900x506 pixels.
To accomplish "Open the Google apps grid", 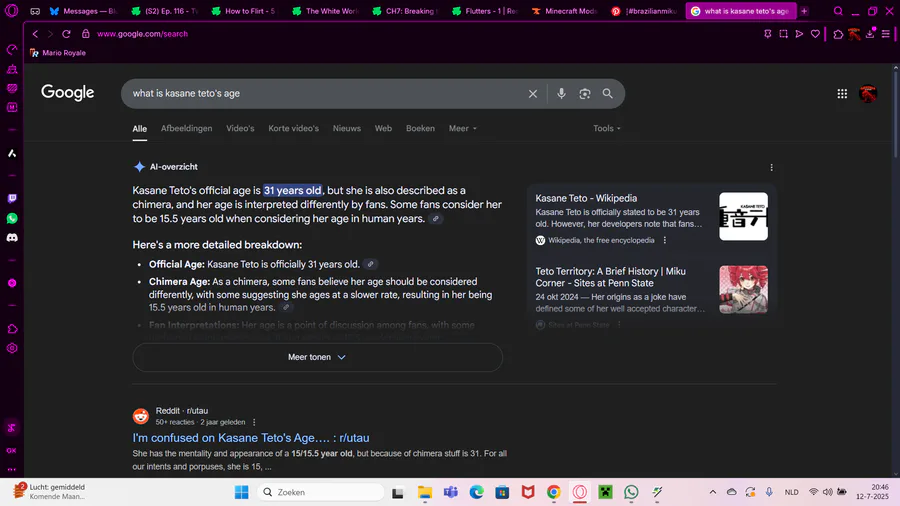I will 842,94.
